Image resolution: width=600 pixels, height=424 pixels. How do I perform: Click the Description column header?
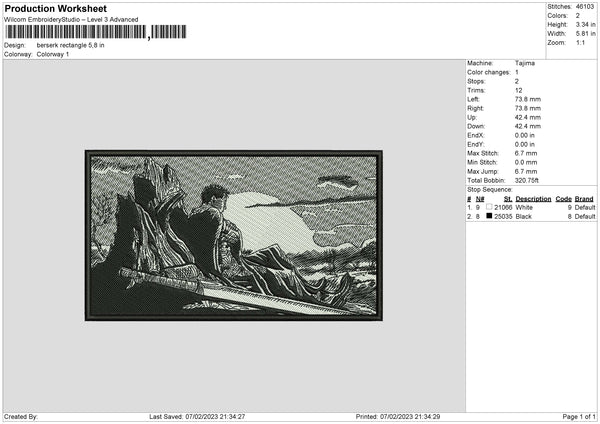[x=533, y=199]
